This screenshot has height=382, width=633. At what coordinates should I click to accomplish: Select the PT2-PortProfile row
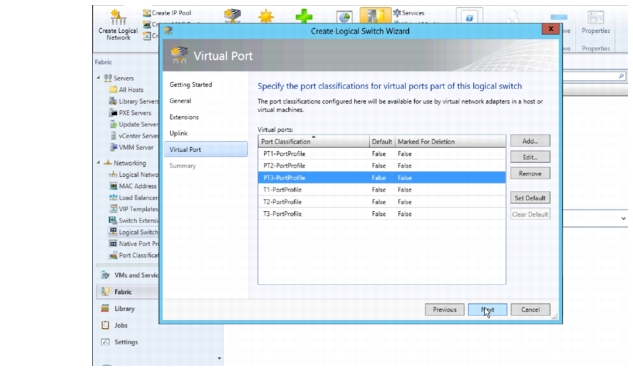[382, 166]
